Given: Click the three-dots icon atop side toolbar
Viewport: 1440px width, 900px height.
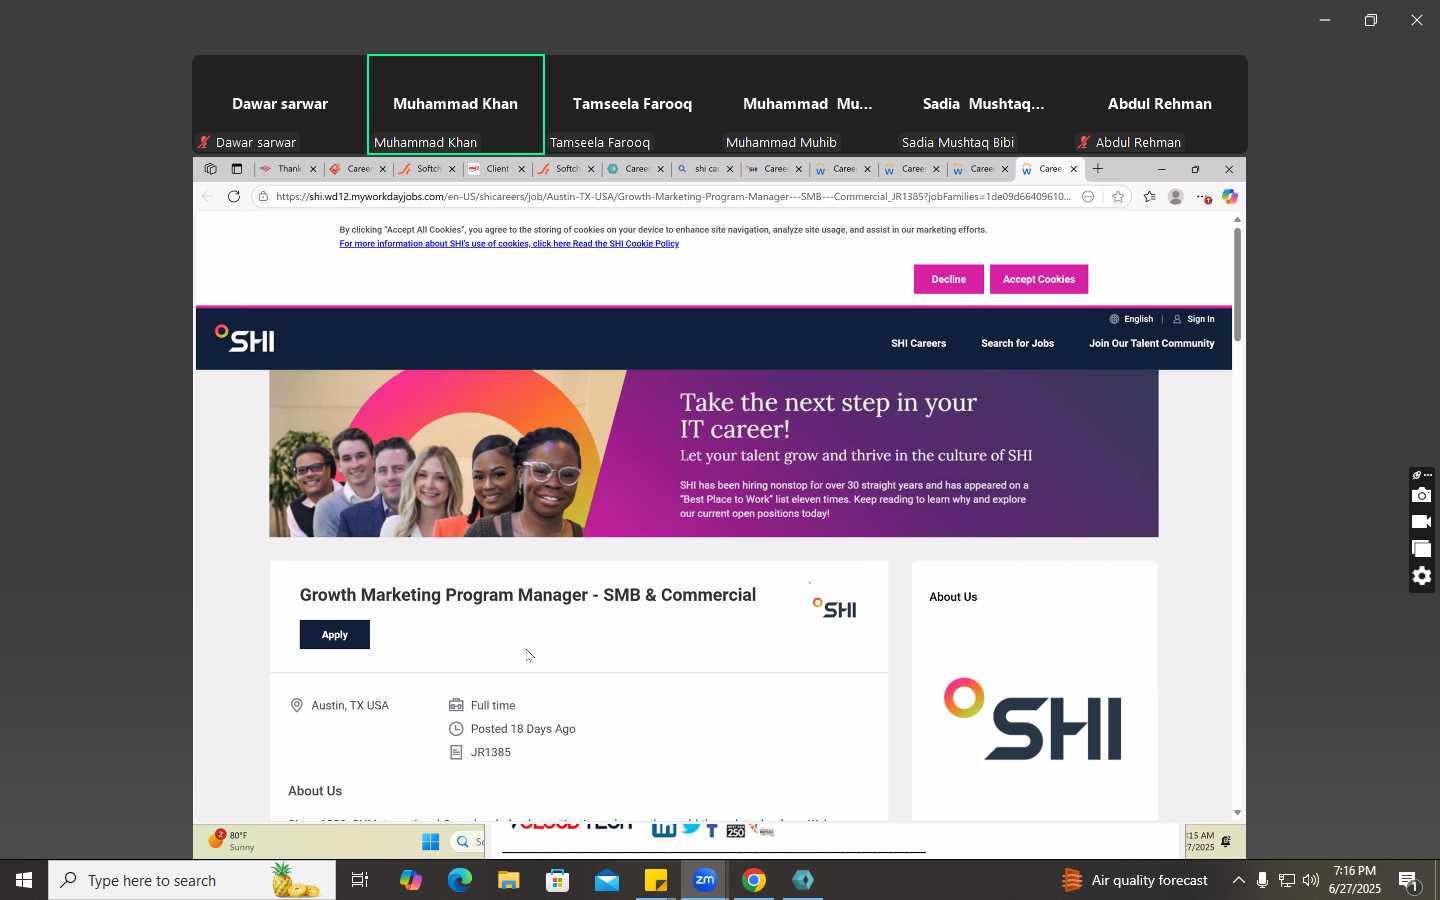Looking at the screenshot, I should click(1427, 475).
